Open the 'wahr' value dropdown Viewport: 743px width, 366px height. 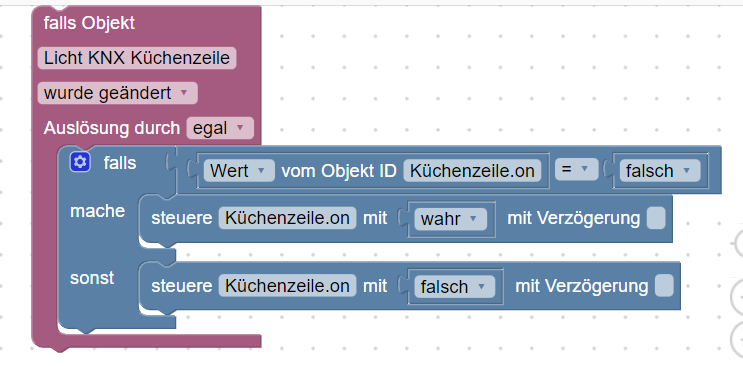coord(450,219)
